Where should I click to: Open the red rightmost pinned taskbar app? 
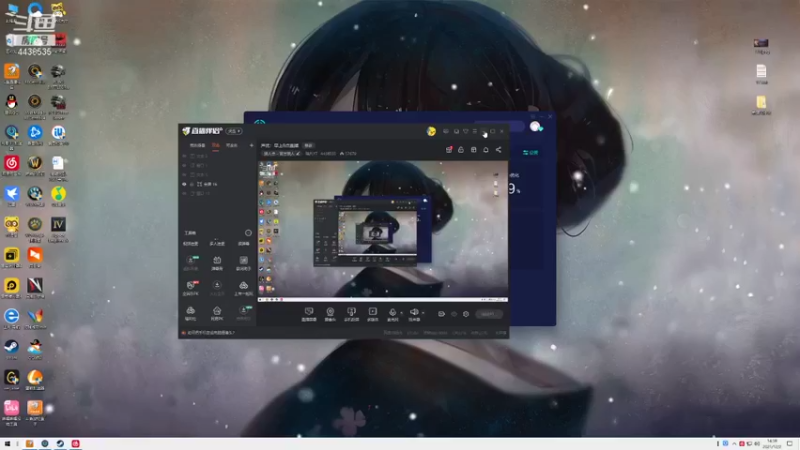tap(76, 444)
